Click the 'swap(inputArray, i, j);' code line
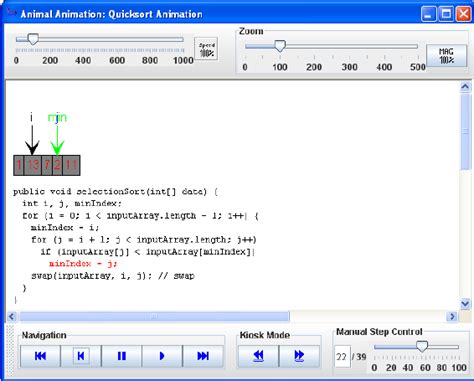The width and height of the screenshot is (474, 381). coord(113,276)
